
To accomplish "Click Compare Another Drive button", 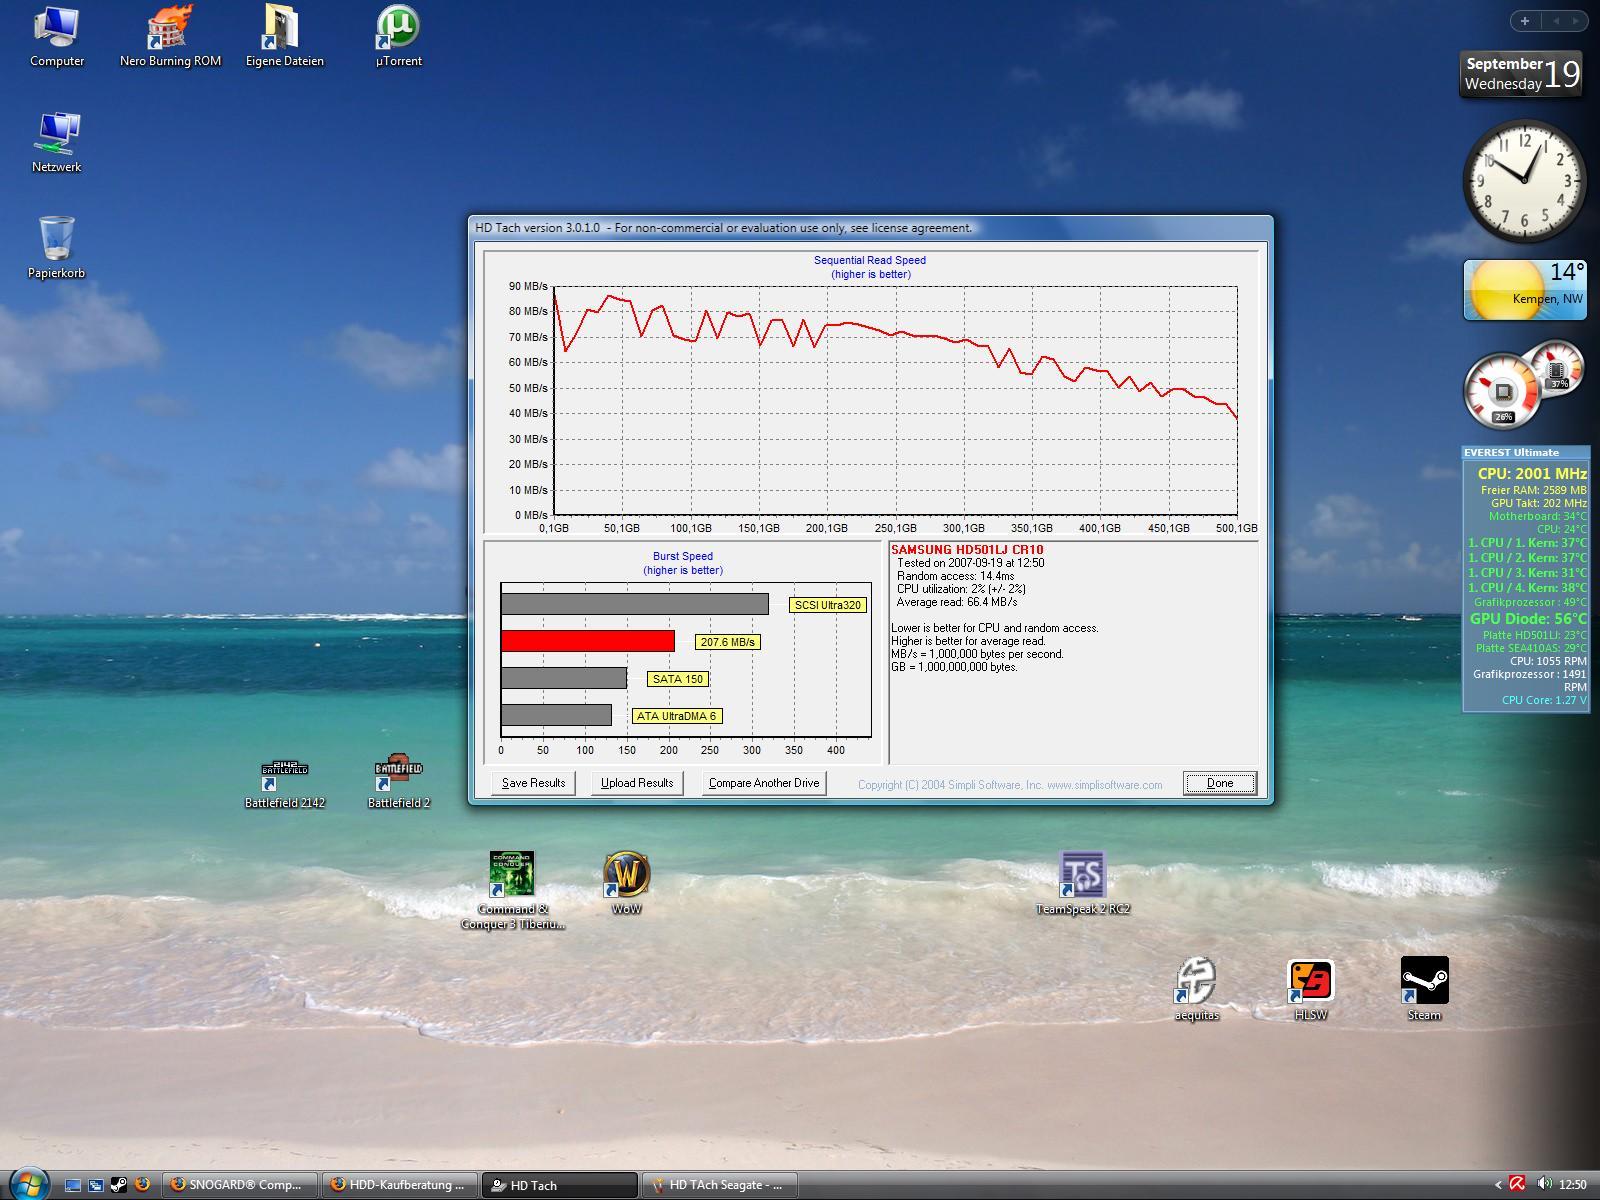I will point(764,783).
